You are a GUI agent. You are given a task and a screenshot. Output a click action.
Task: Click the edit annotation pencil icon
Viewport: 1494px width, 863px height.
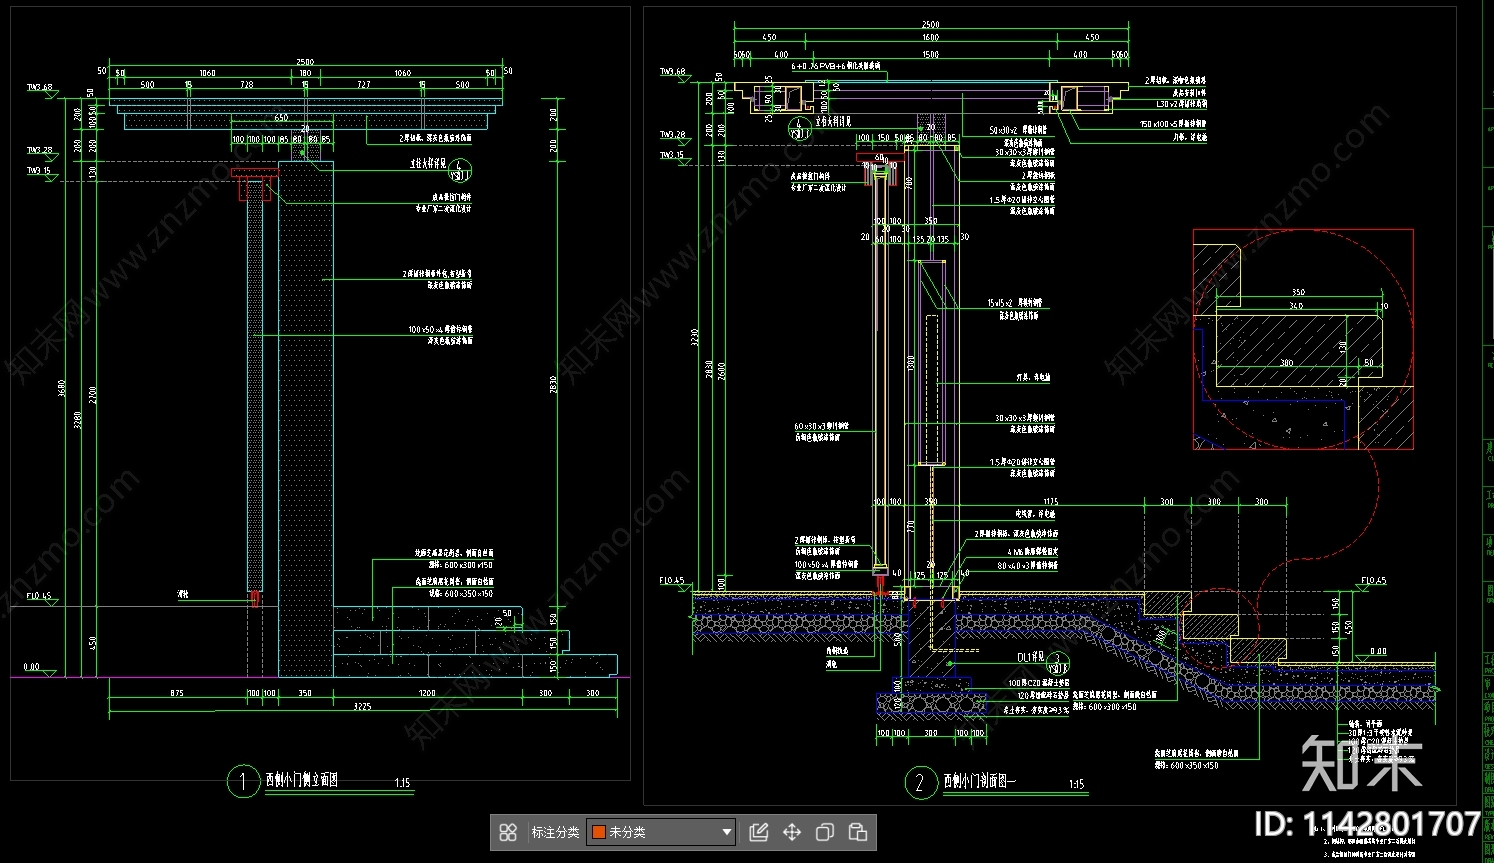758,832
